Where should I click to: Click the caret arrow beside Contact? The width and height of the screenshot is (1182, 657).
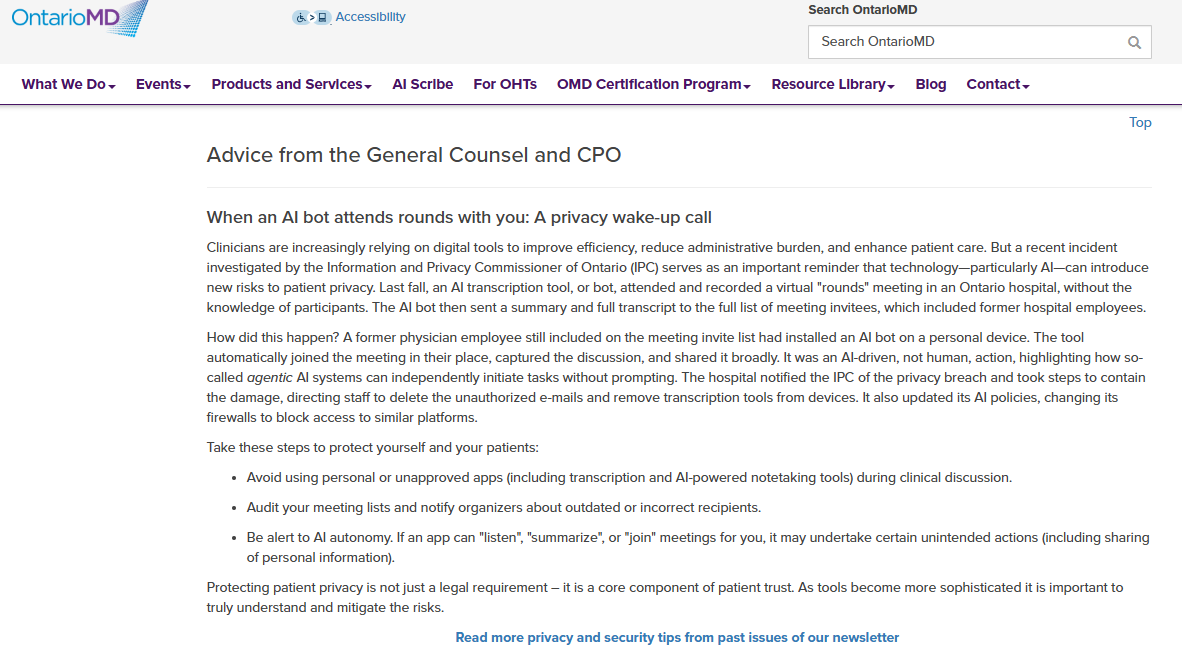tap(1026, 86)
